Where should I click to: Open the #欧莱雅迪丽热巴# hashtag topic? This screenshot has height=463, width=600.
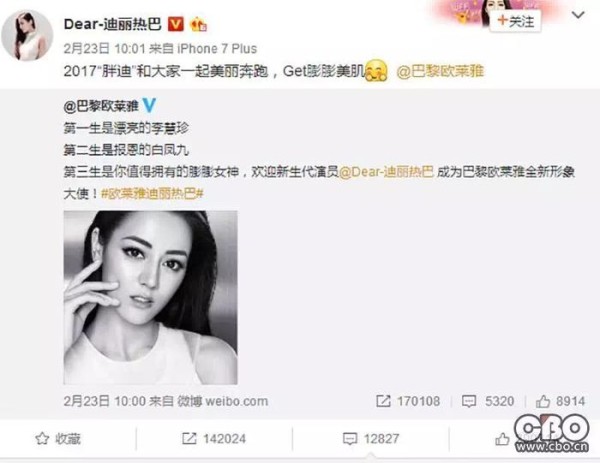[x=152, y=194]
